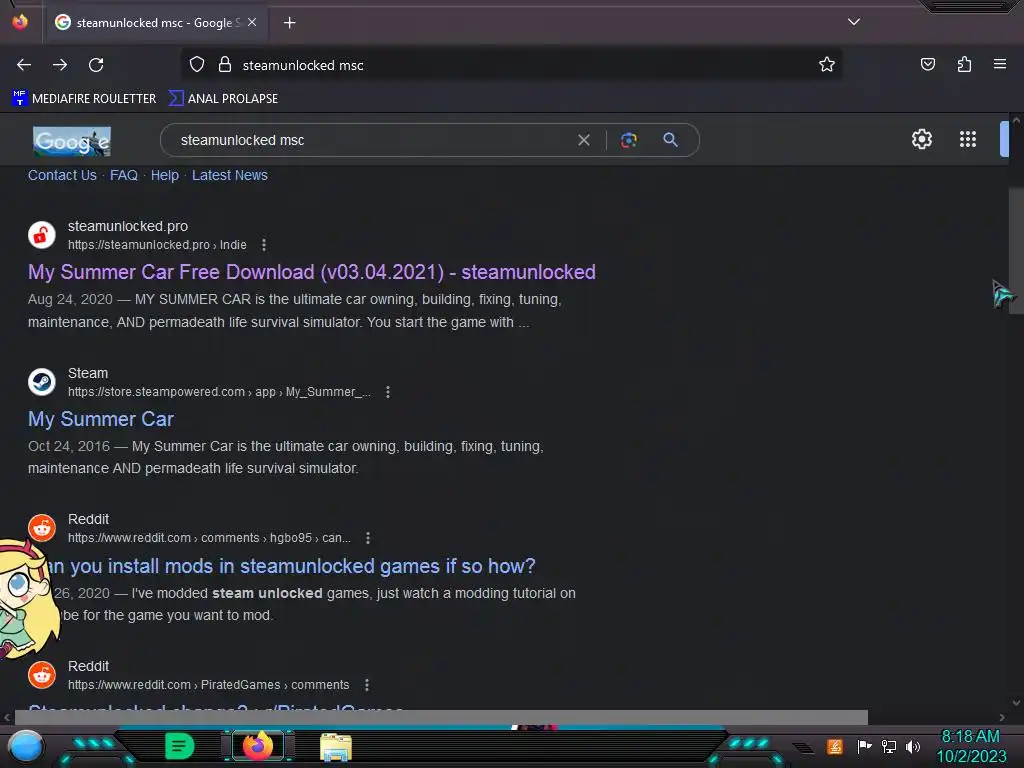Viewport: 1024px width, 768px height.
Task: Reload the current page
Action: tap(96, 65)
